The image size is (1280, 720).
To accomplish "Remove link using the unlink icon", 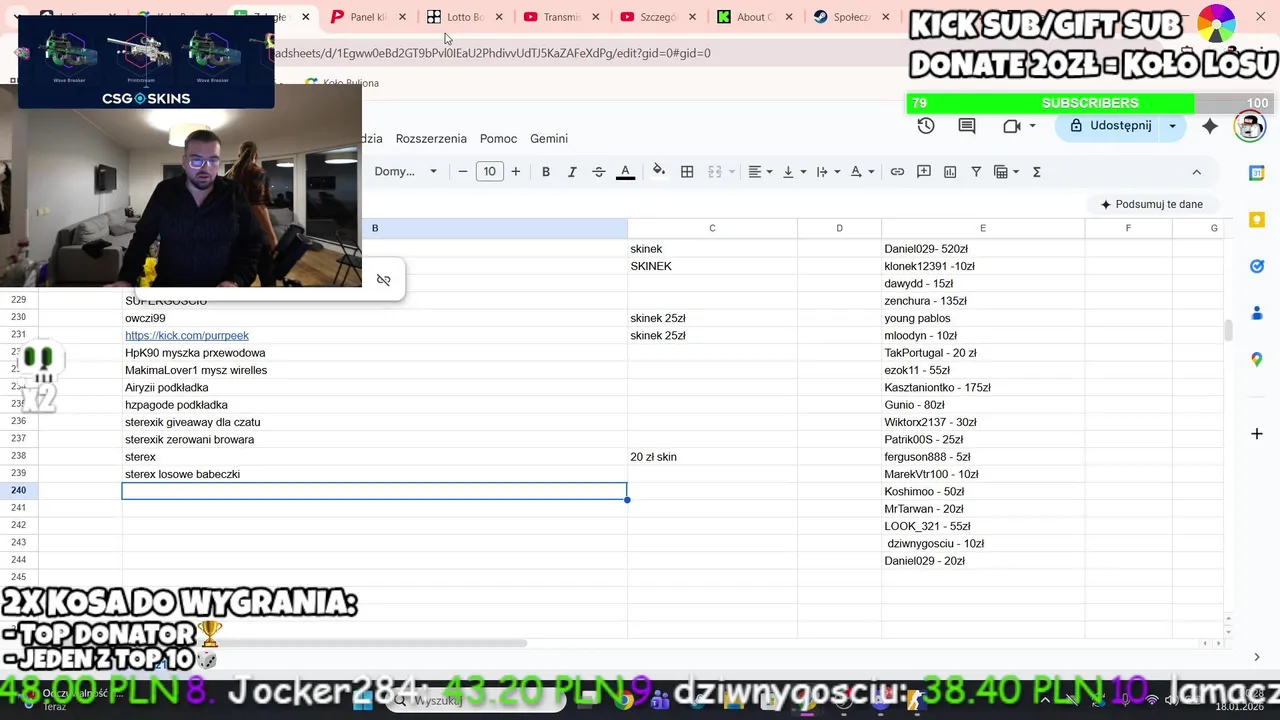I will [383, 280].
